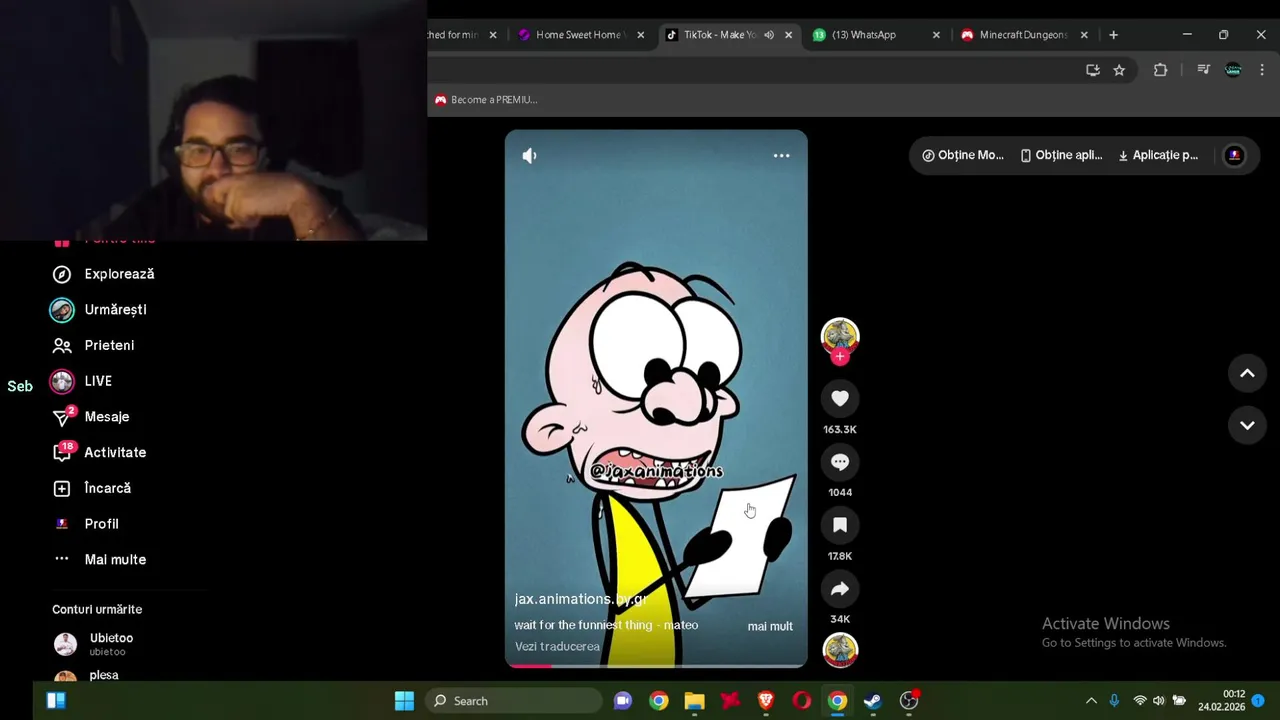This screenshot has width=1280, height=720.
Task: Open the spinning sound disc thumbnail
Action: click(x=840, y=650)
